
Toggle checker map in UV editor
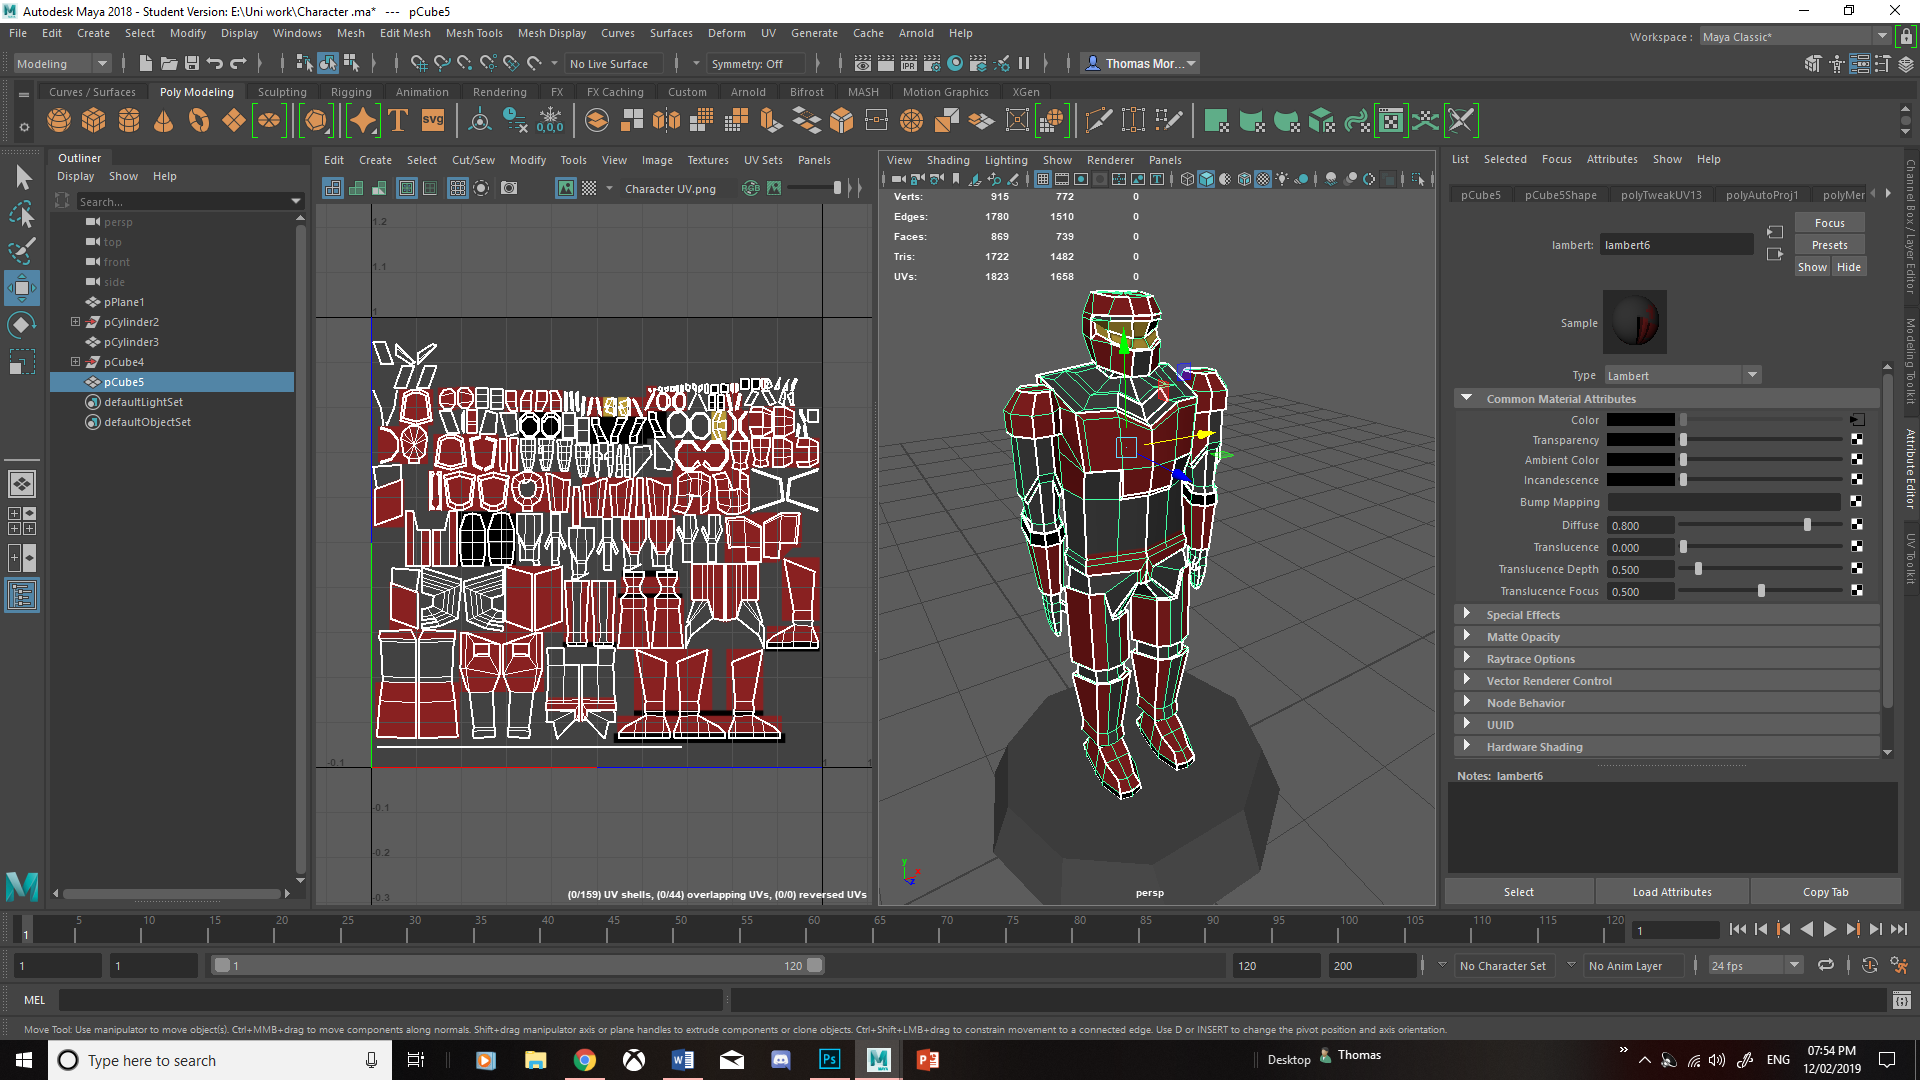589,188
